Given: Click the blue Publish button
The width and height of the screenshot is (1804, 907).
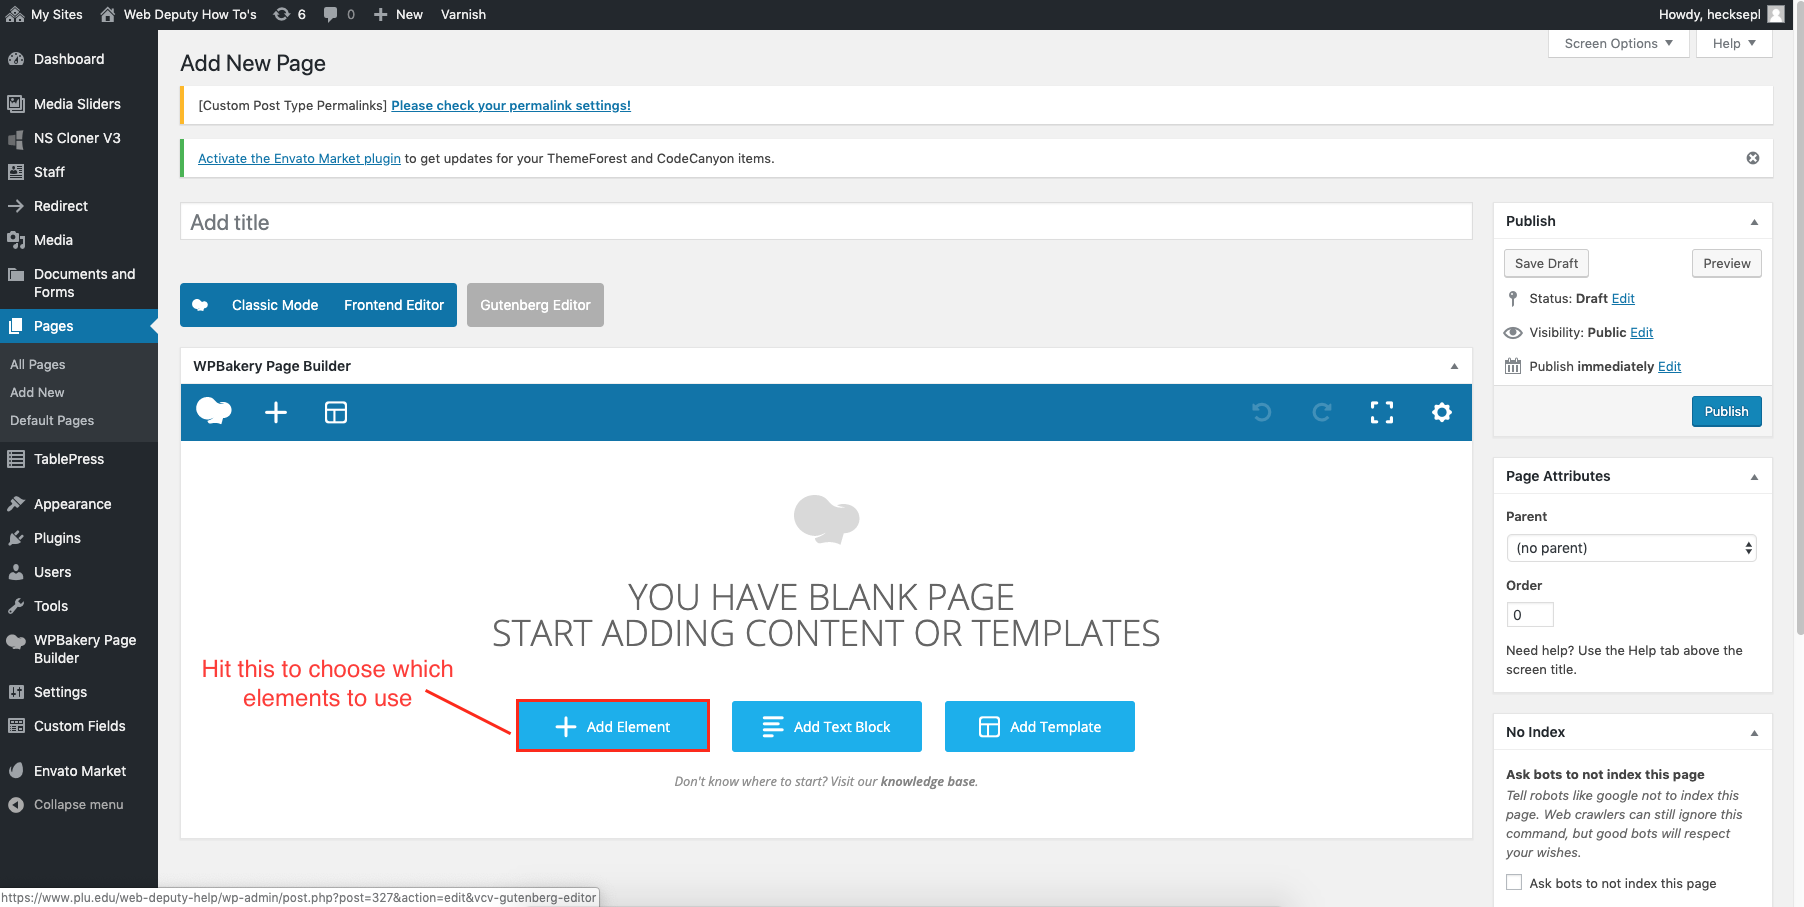Looking at the screenshot, I should click(x=1726, y=411).
